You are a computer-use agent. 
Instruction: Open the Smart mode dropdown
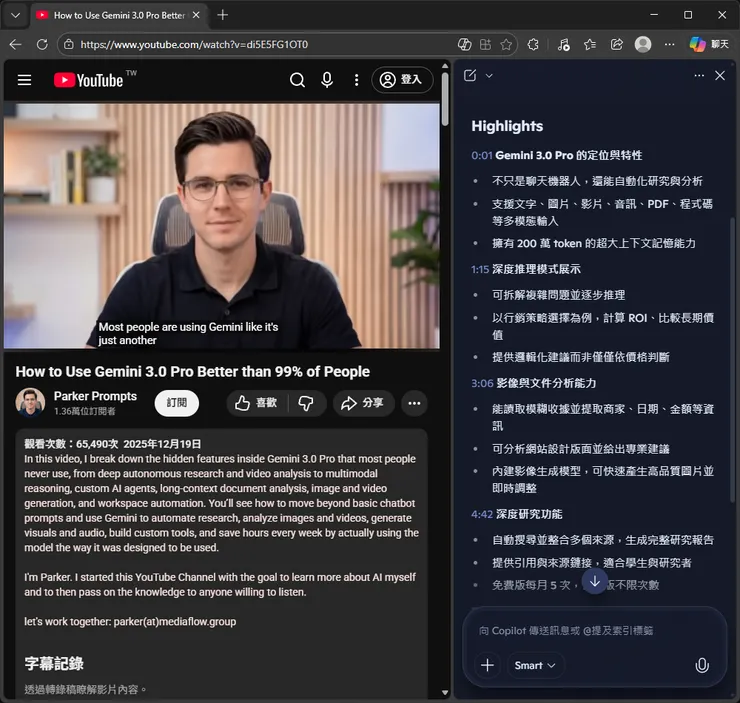tap(535, 665)
